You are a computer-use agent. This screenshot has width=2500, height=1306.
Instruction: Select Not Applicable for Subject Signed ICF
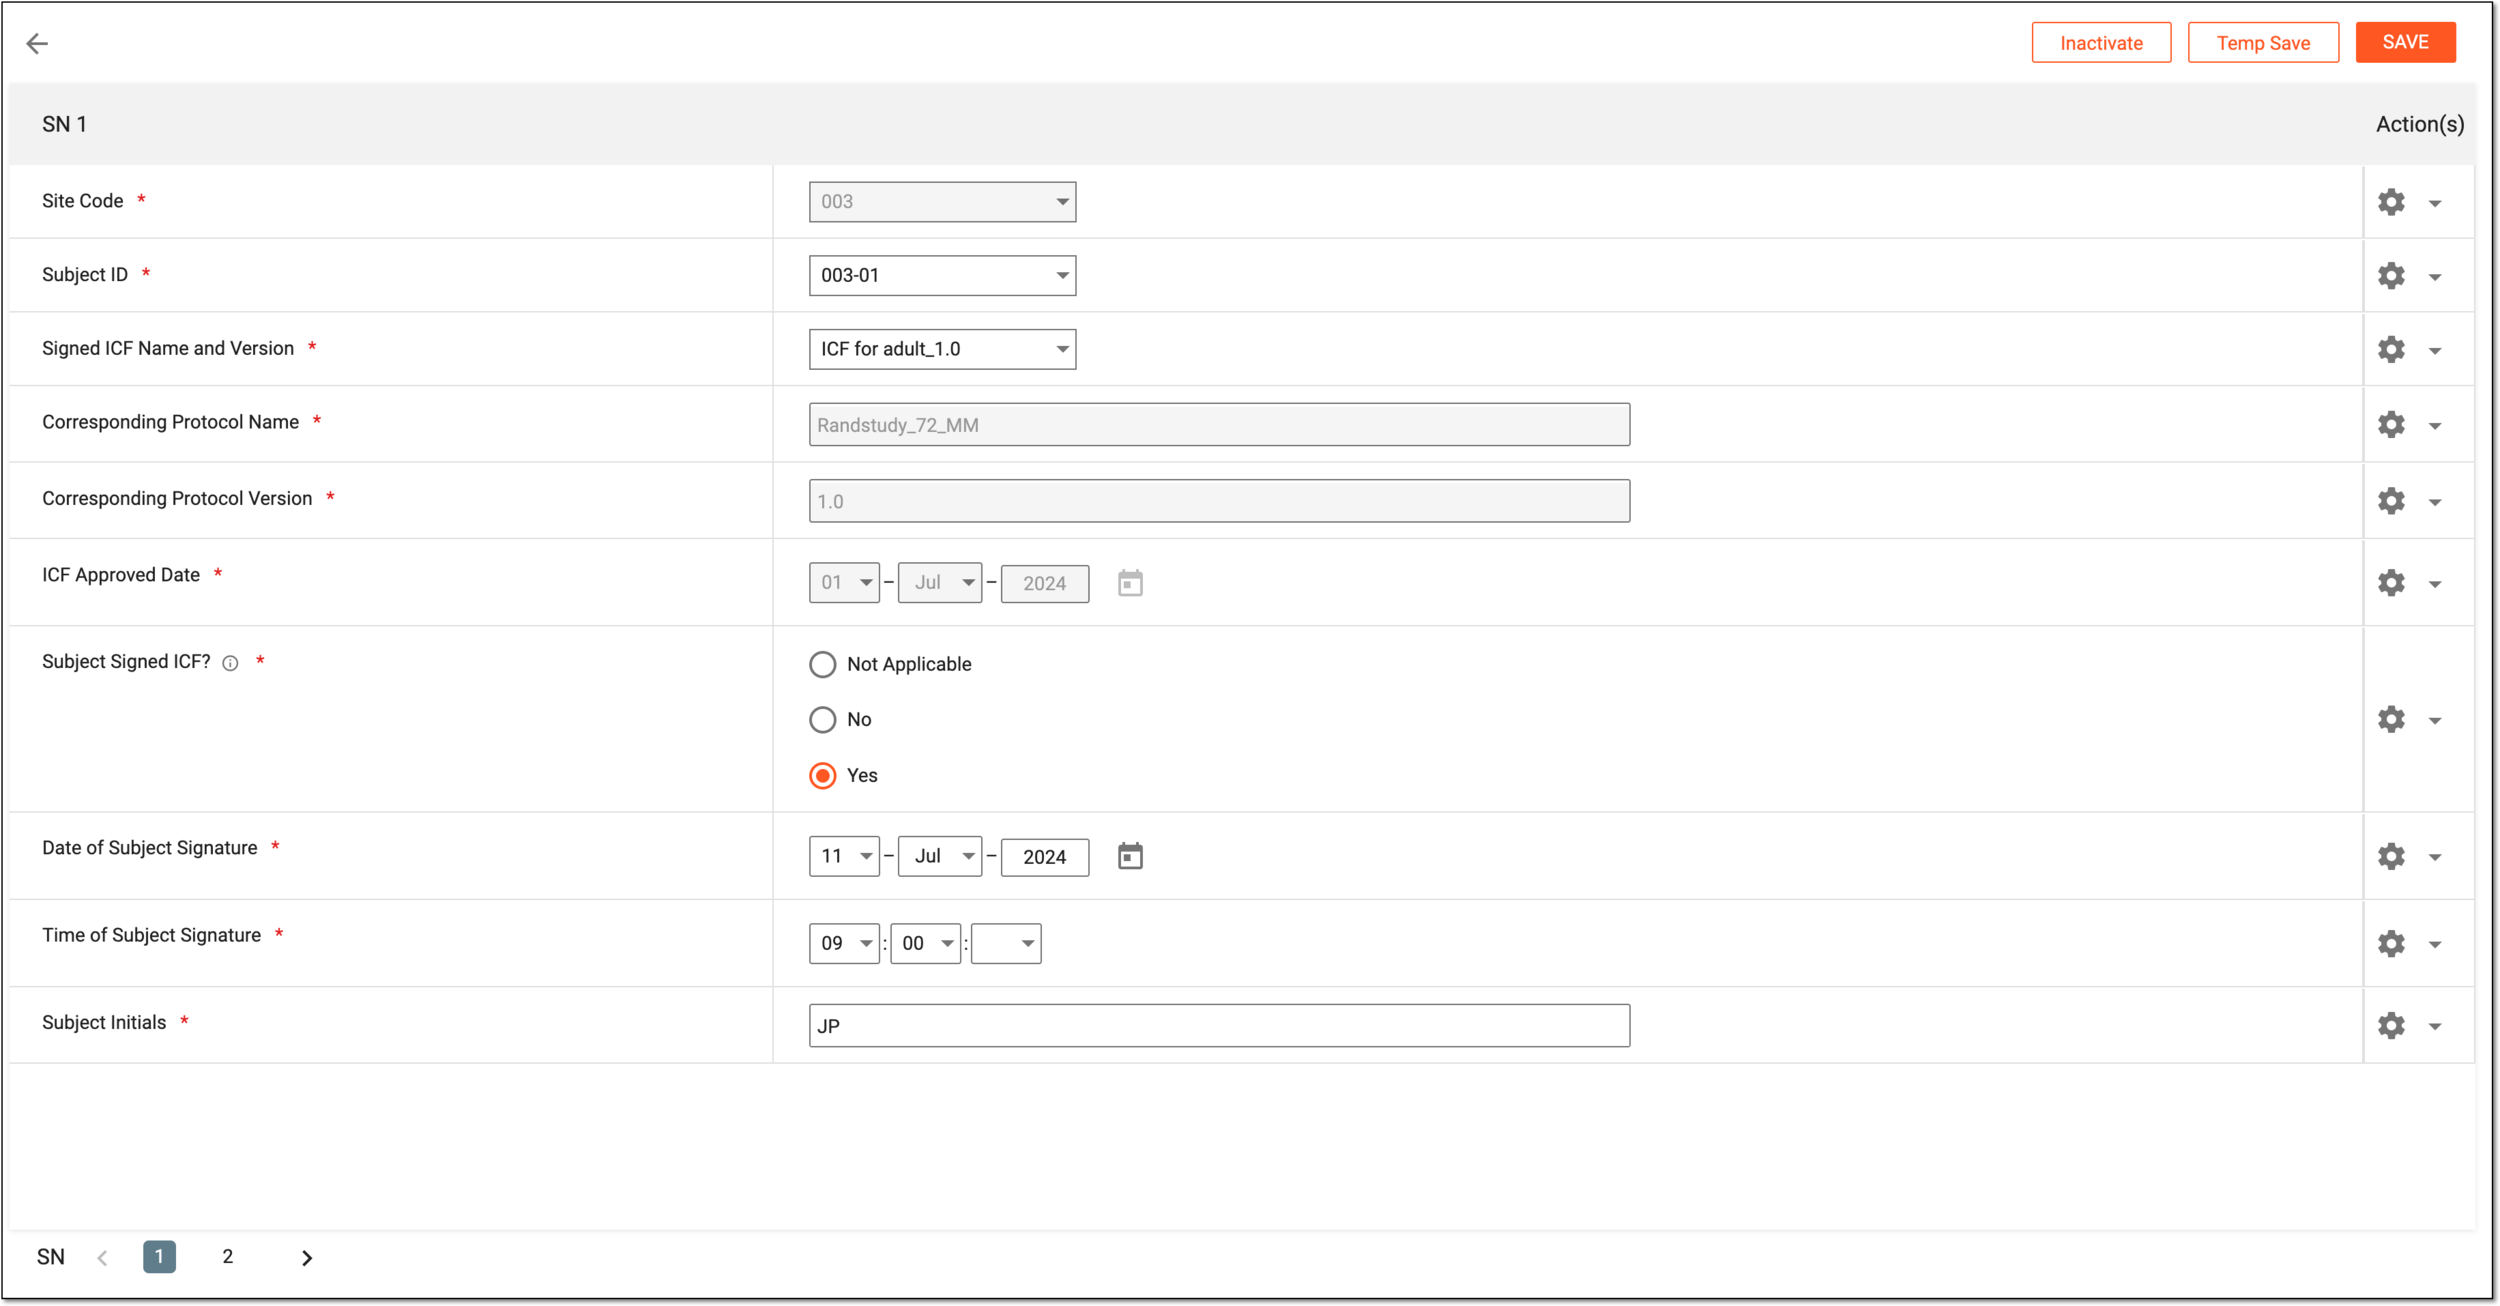[822, 665]
